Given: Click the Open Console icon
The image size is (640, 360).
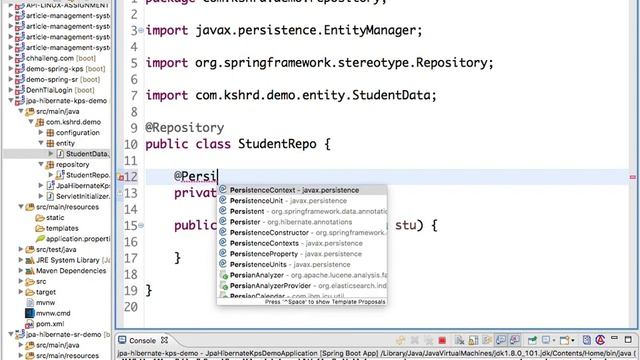Looking at the screenshot, I should [x=564, y=340].
